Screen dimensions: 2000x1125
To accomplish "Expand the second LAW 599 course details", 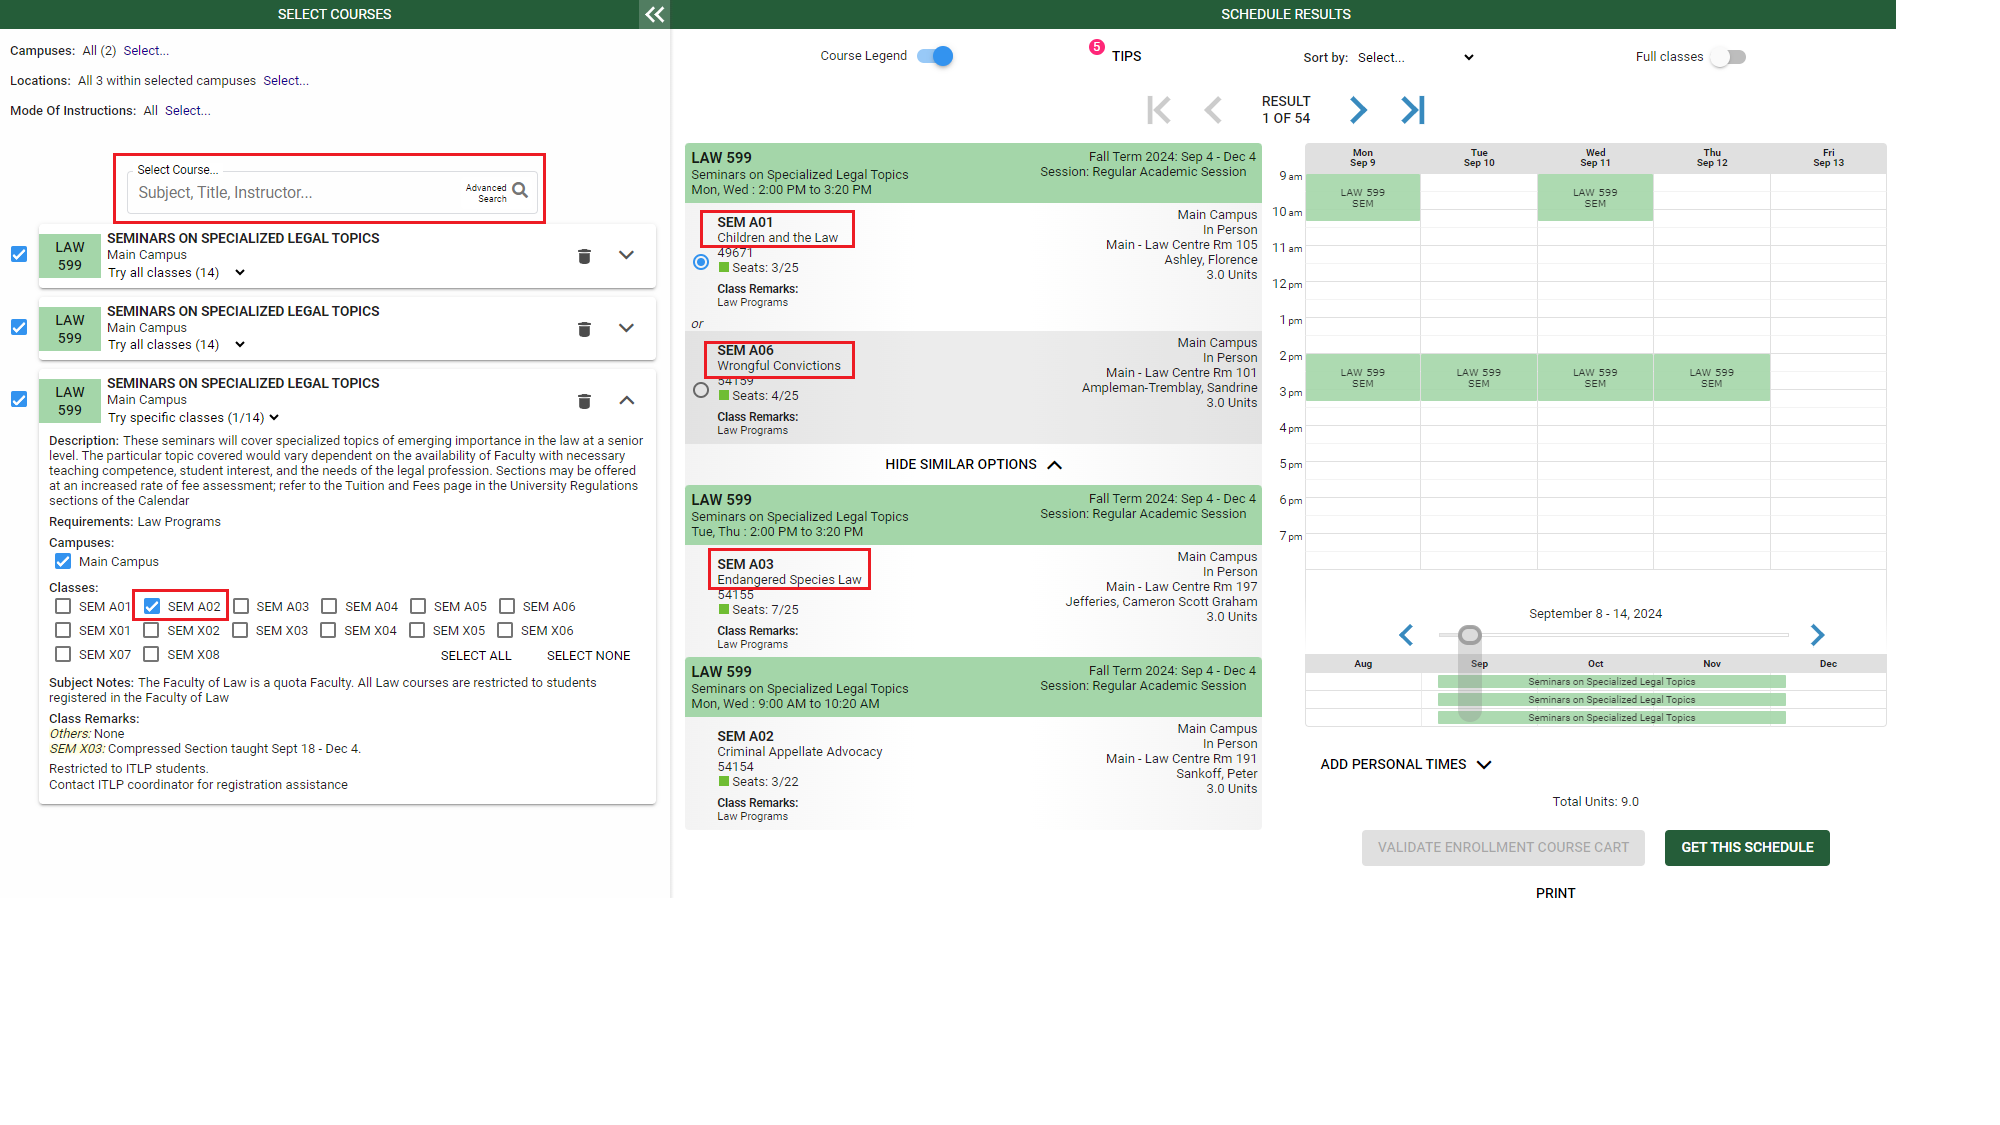I will pyautogui.click(x=626, y=328).
